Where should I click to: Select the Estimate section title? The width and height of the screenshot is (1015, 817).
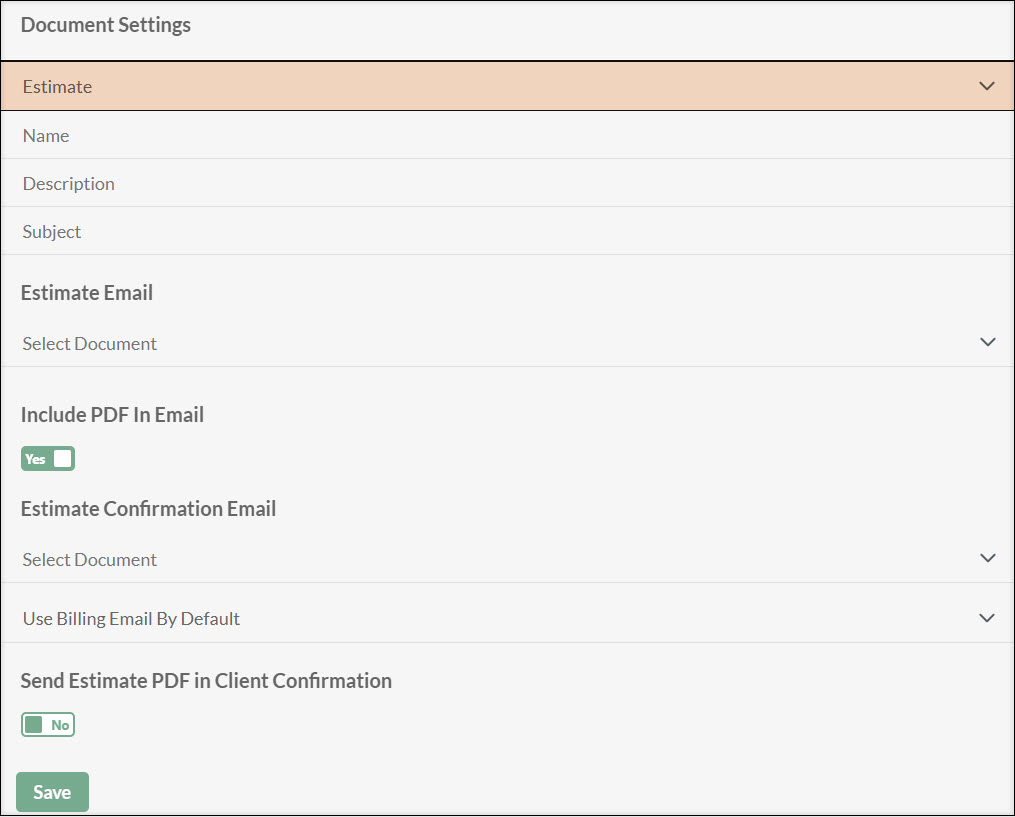click(57, 86)
